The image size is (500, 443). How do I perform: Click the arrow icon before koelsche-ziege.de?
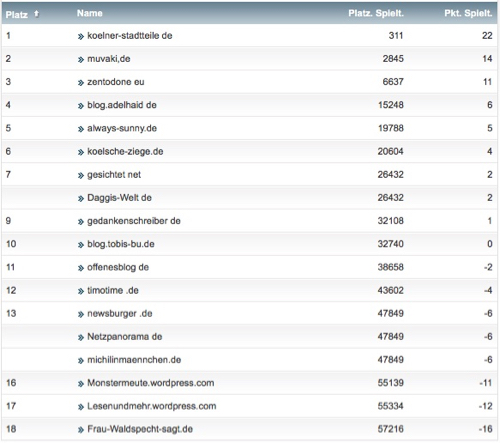click(x=81, y=152)
